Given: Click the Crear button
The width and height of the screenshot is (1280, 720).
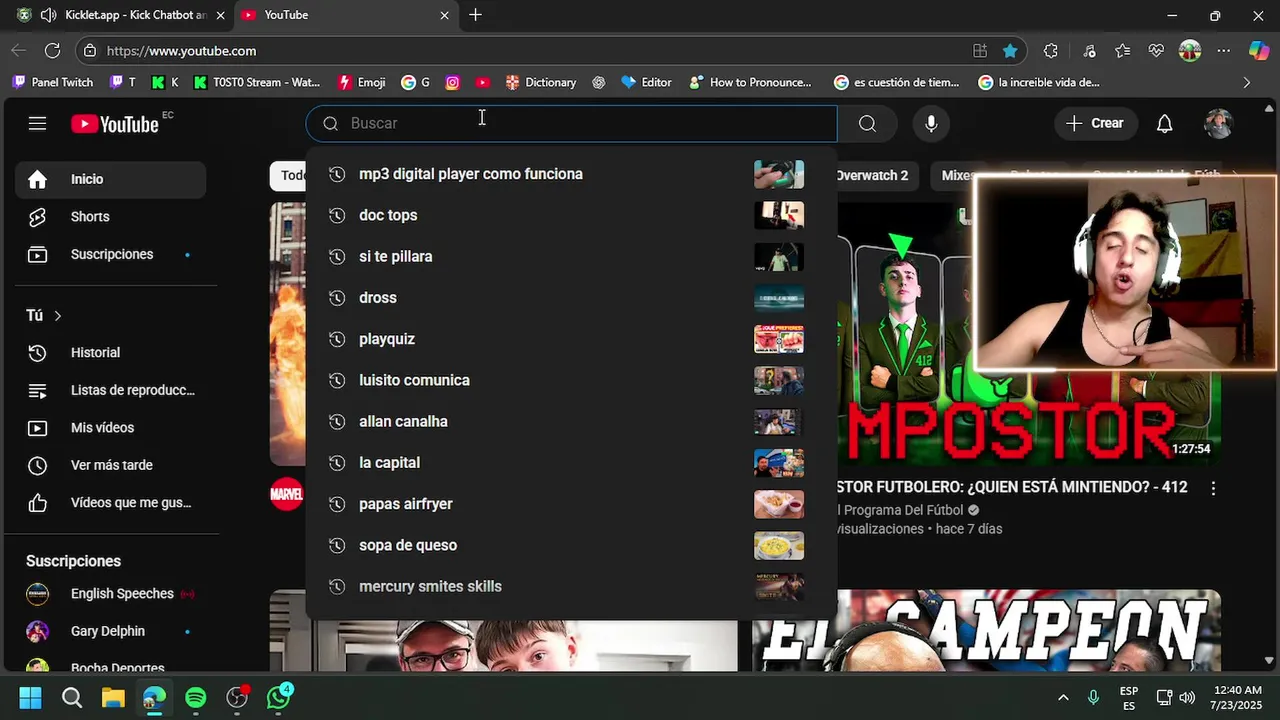Looking at the screenshot, I should [x=1094, y=123].
